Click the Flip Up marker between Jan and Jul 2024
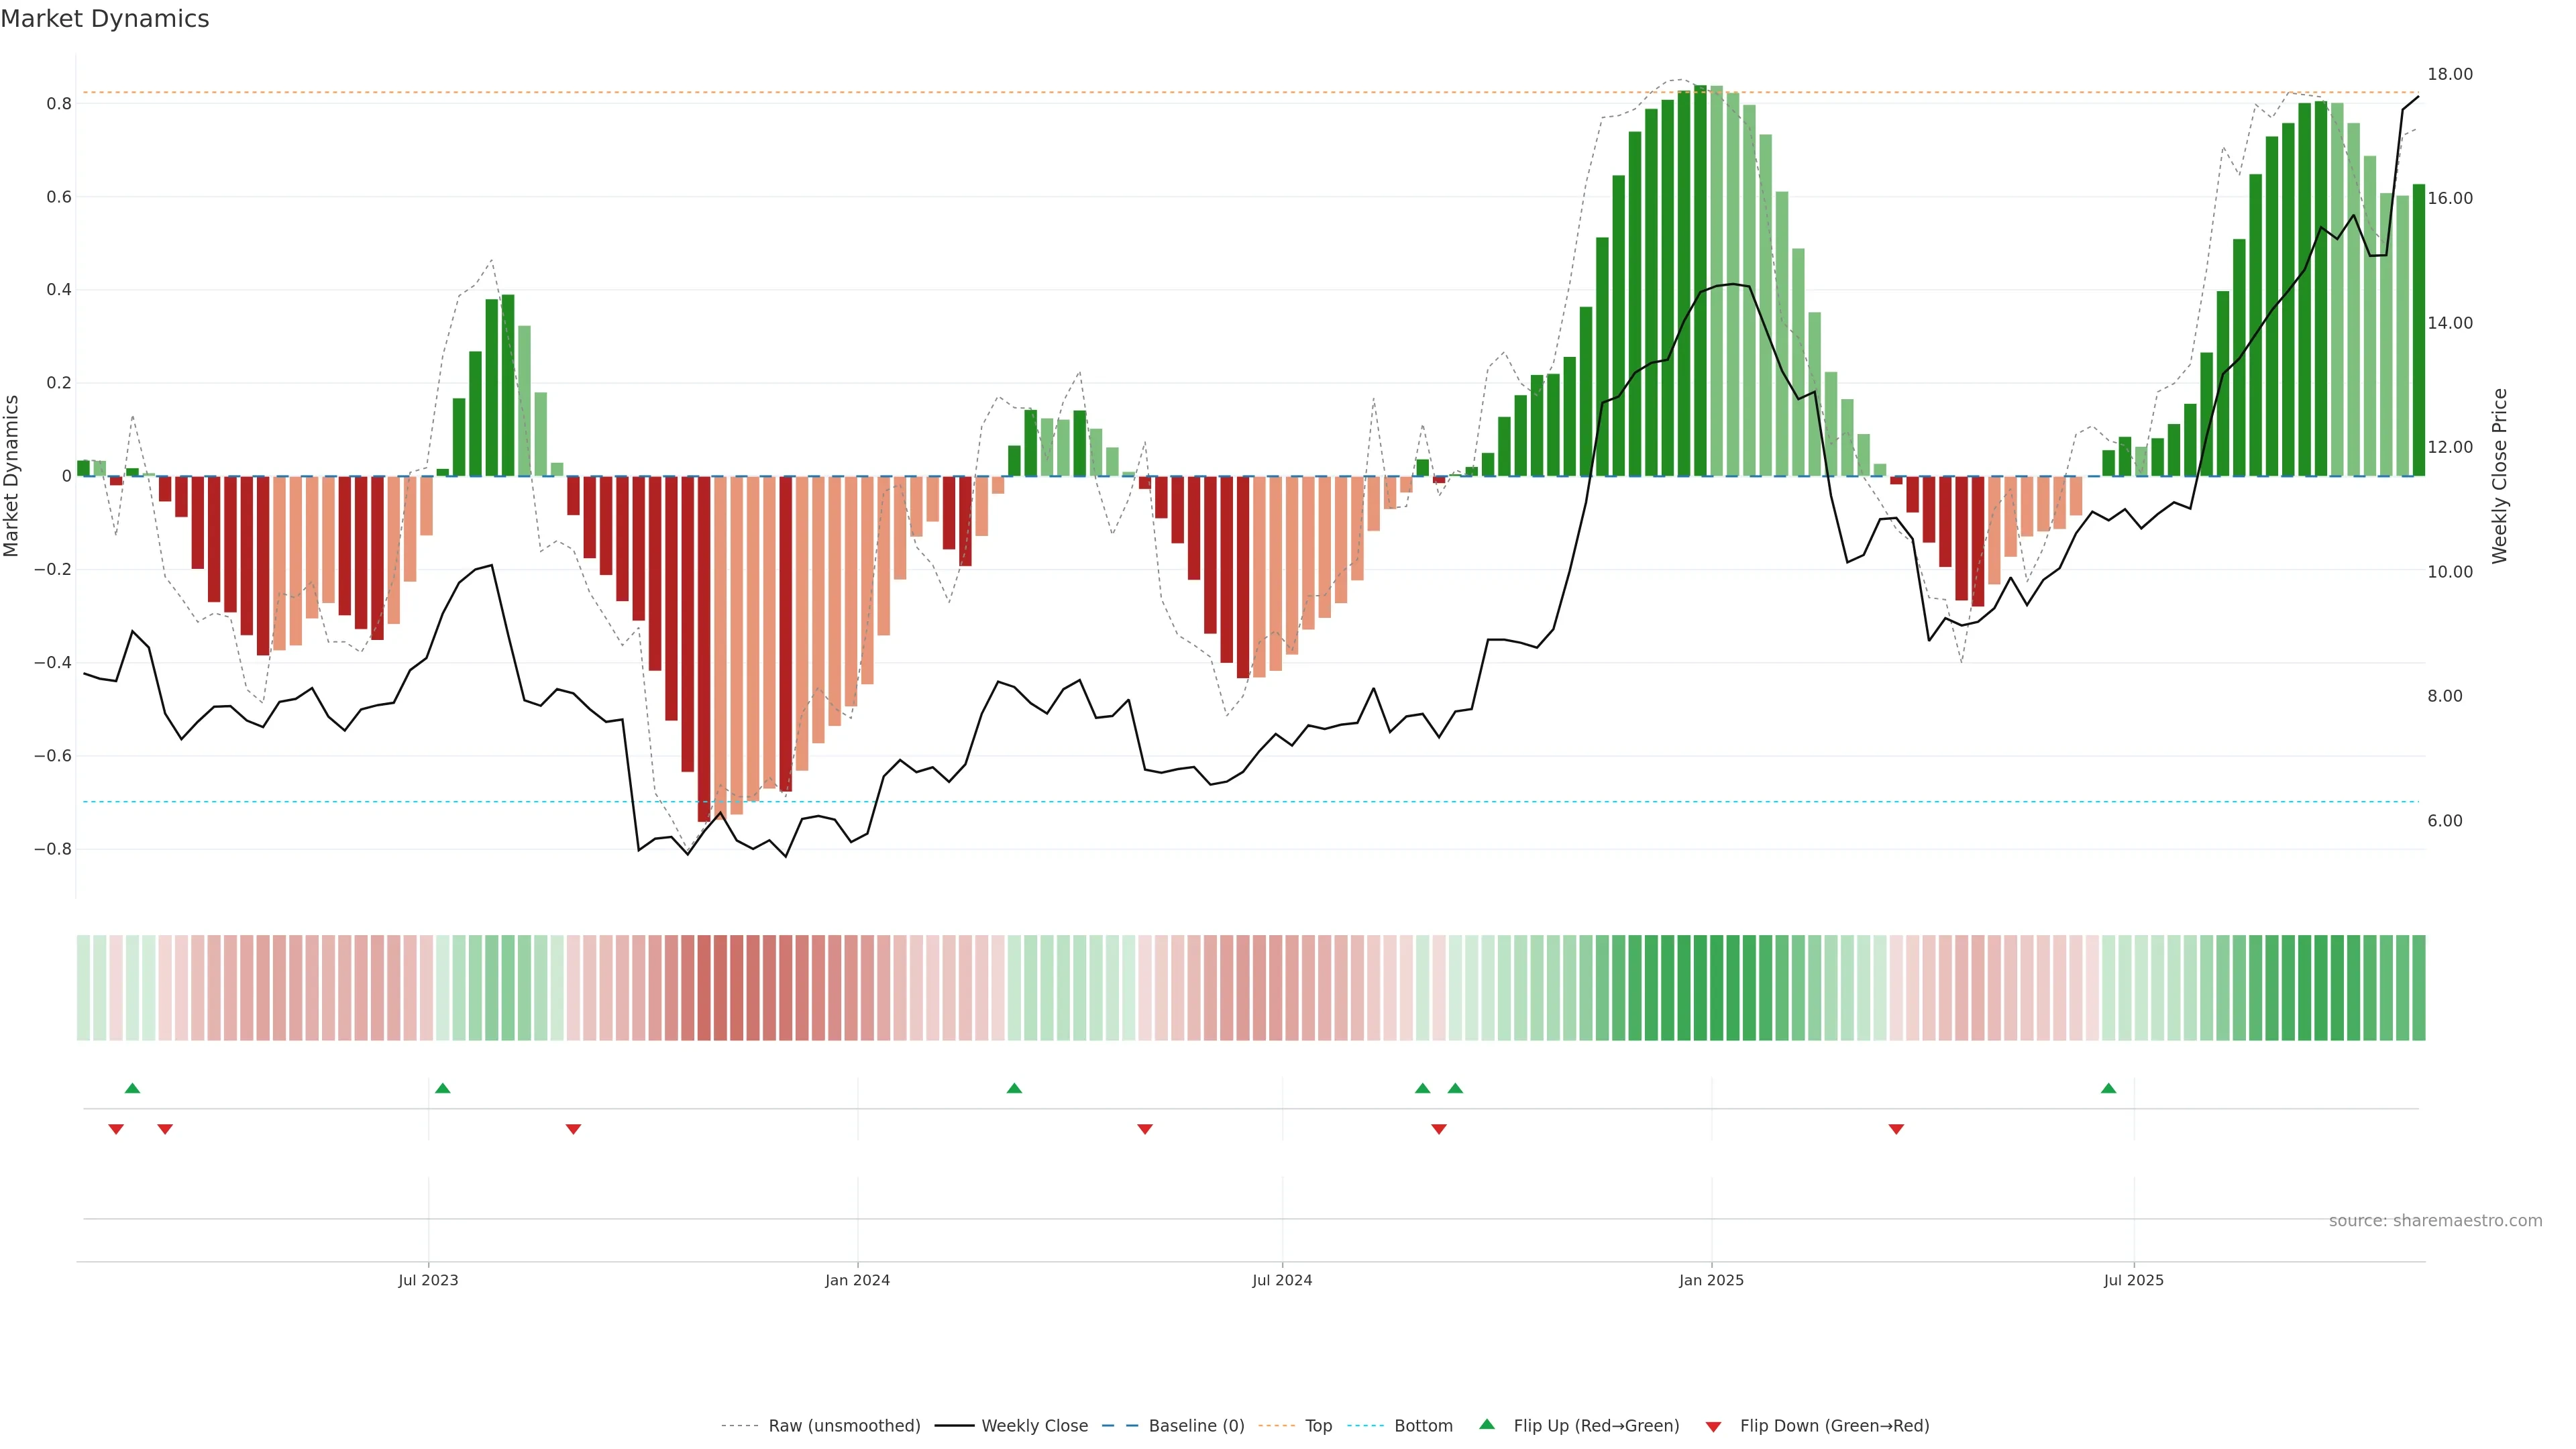This screenshot has width=2576, height=1449. pos(1014,1088)
